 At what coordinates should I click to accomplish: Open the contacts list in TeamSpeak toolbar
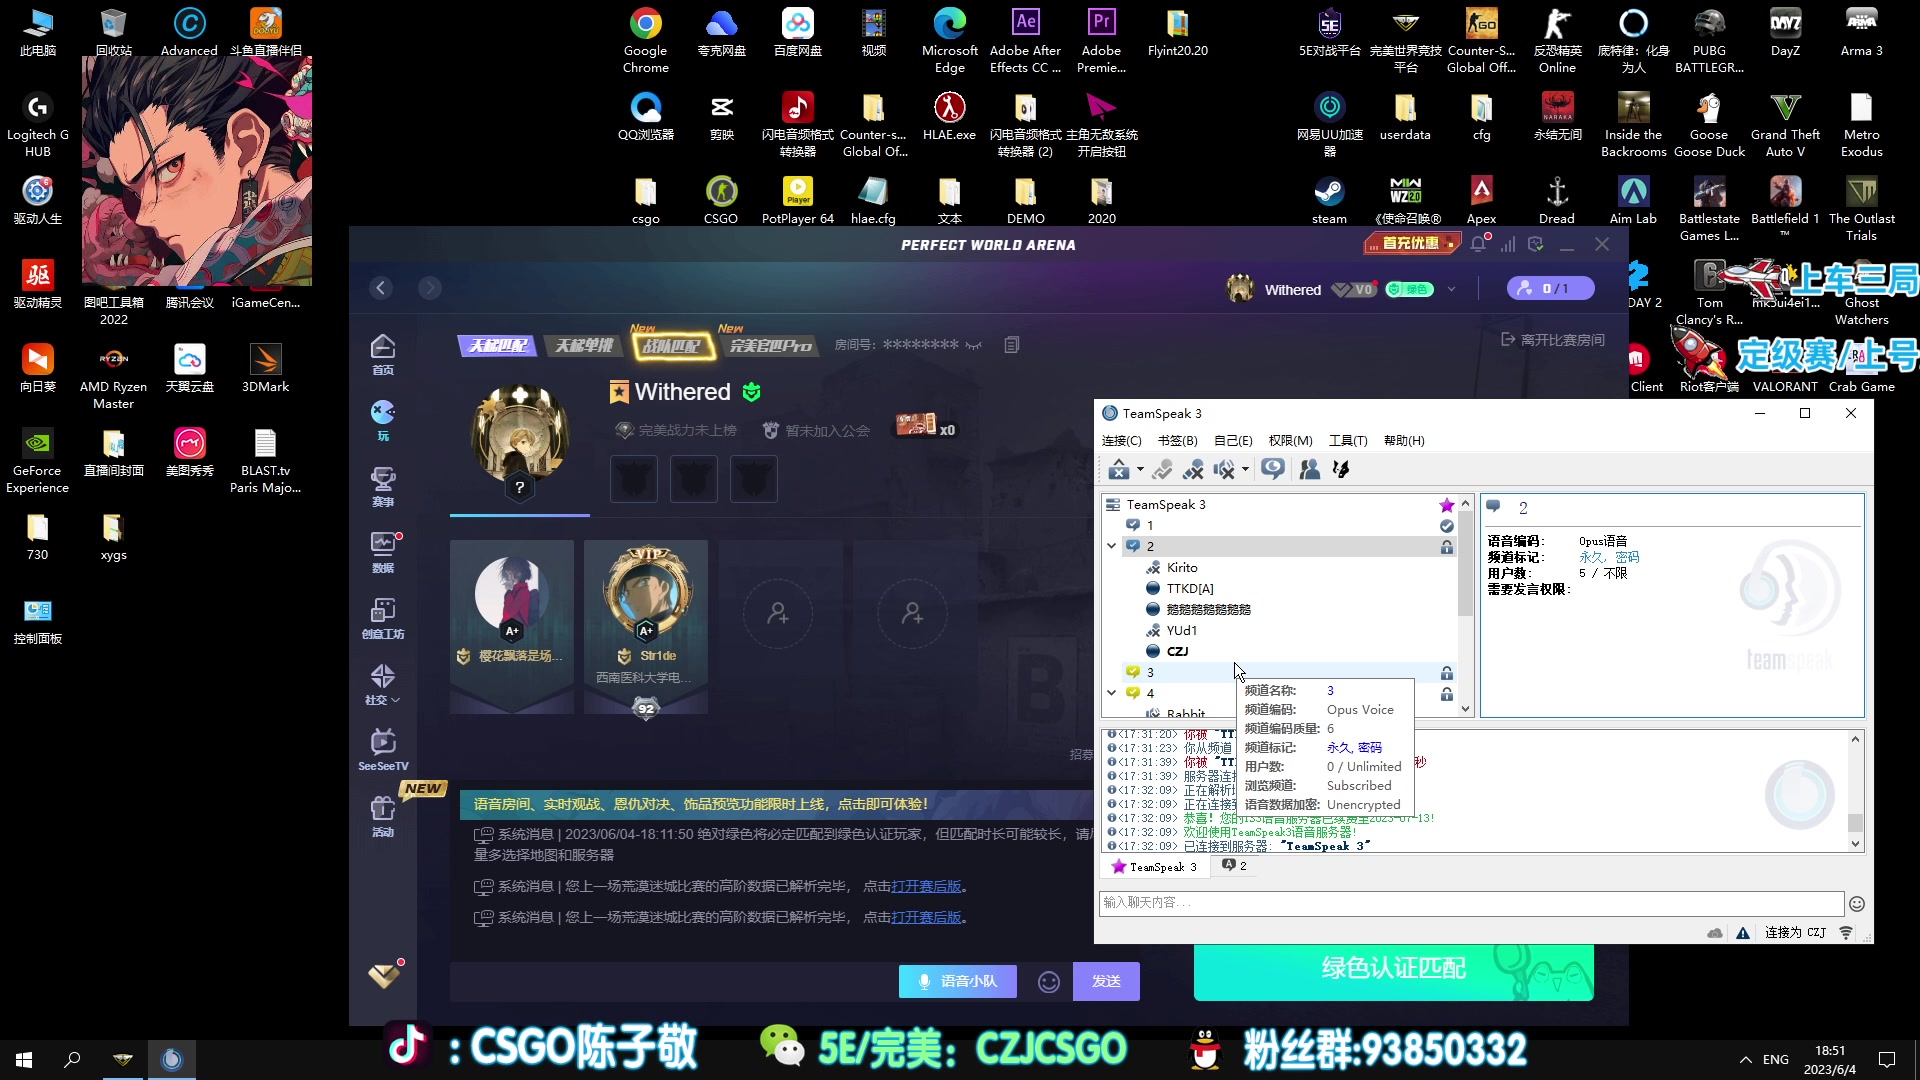1309,469
